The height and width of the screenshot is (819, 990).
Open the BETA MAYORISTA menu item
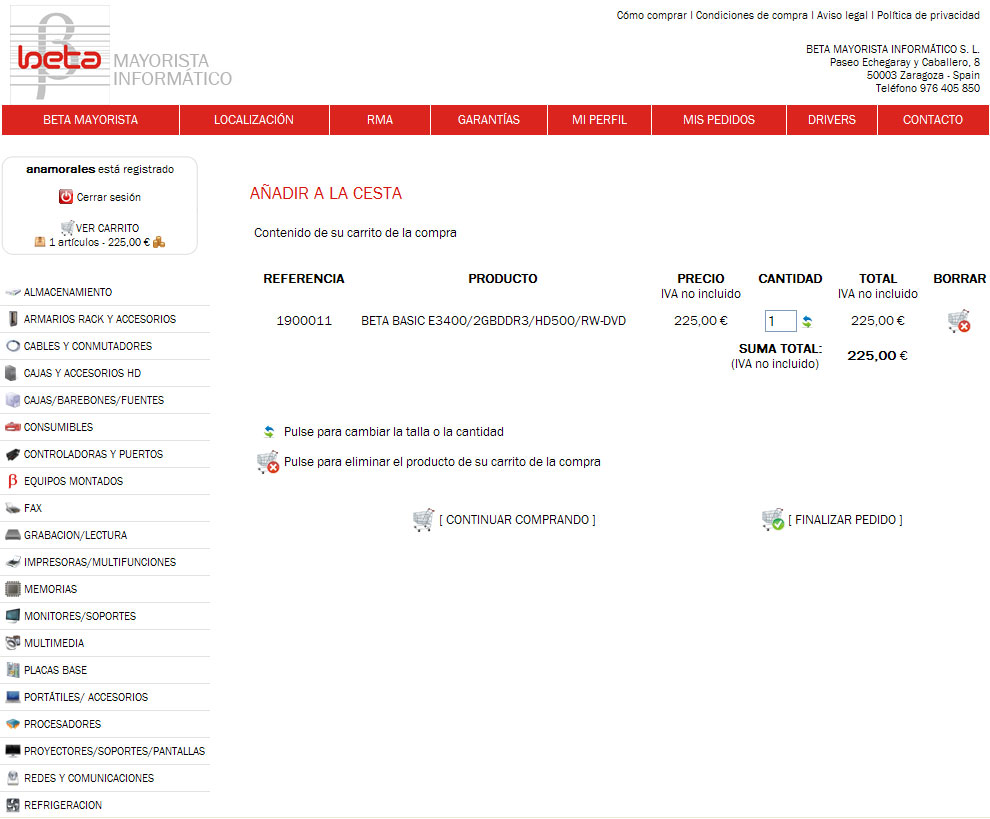coord(90,120)
